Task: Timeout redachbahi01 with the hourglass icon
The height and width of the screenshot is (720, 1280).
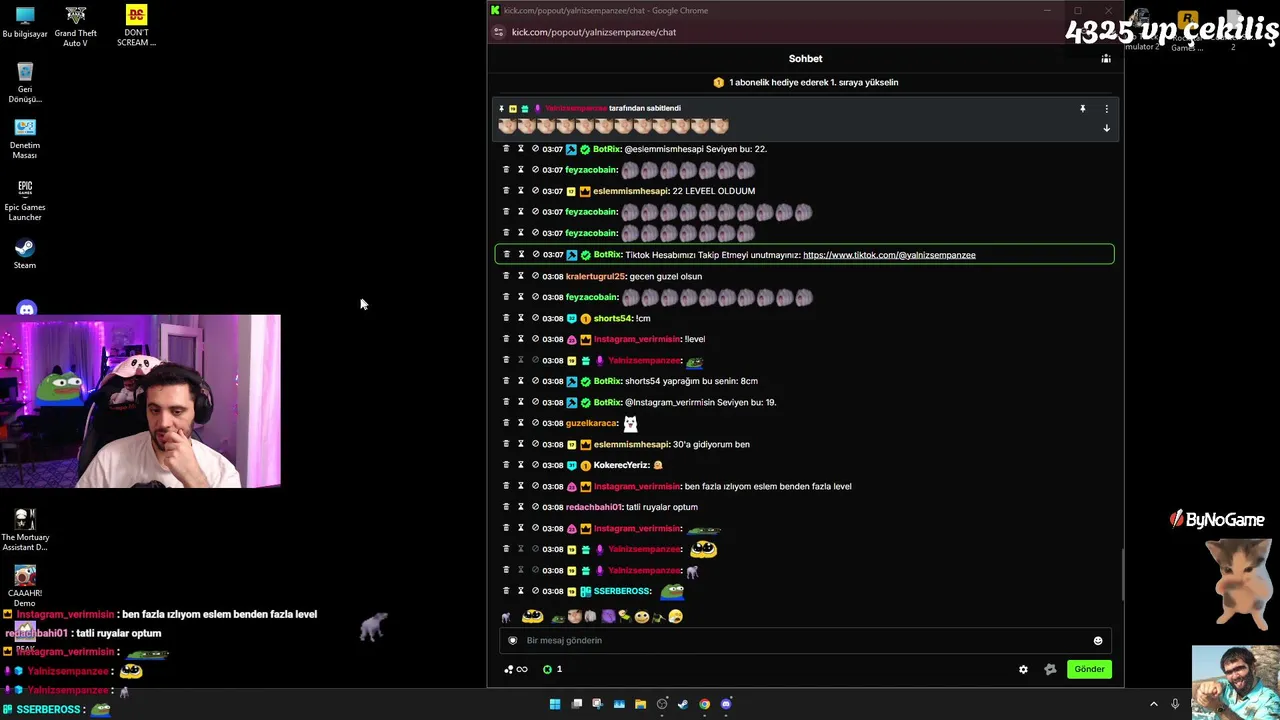Action: 520,507
